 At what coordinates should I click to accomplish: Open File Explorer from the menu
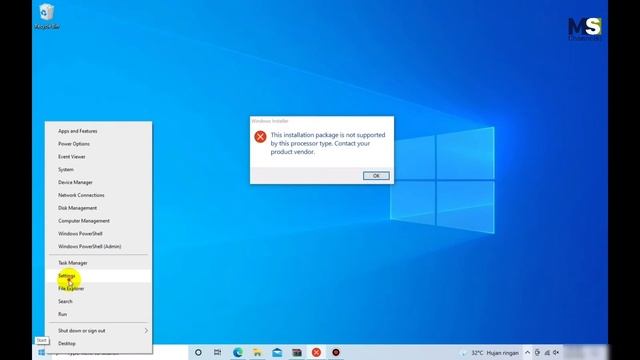(x=98, y=289)
